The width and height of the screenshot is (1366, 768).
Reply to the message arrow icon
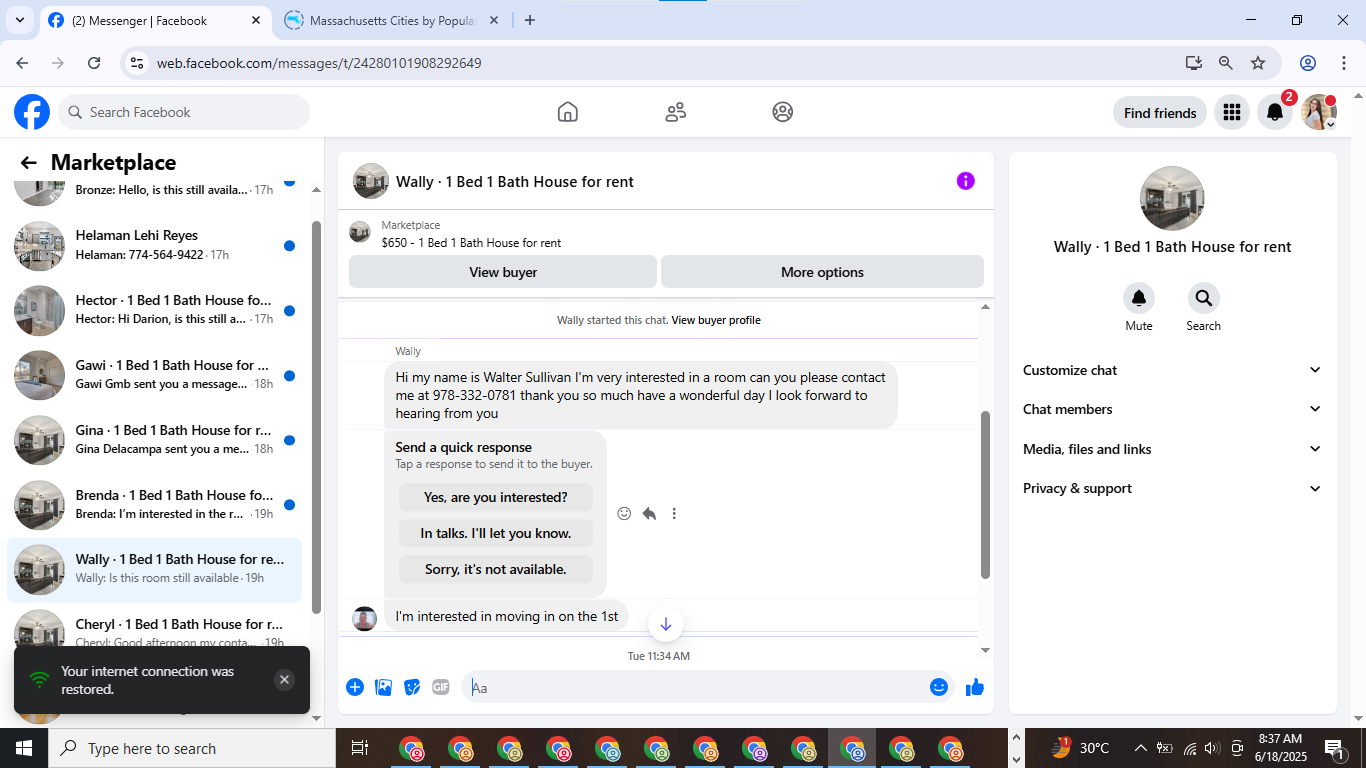coord(649,513)
